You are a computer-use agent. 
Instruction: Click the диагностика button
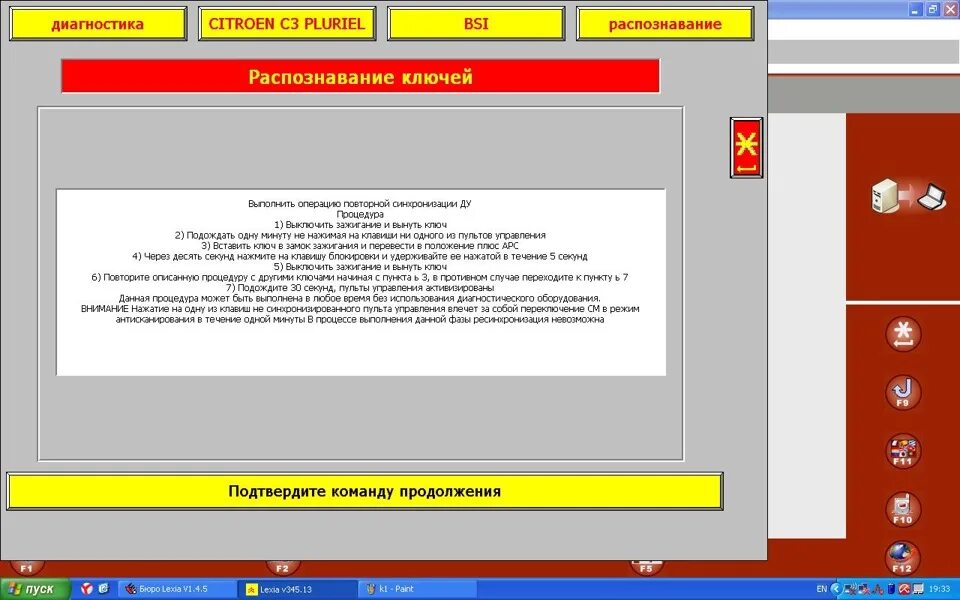(x=98, y=24)
